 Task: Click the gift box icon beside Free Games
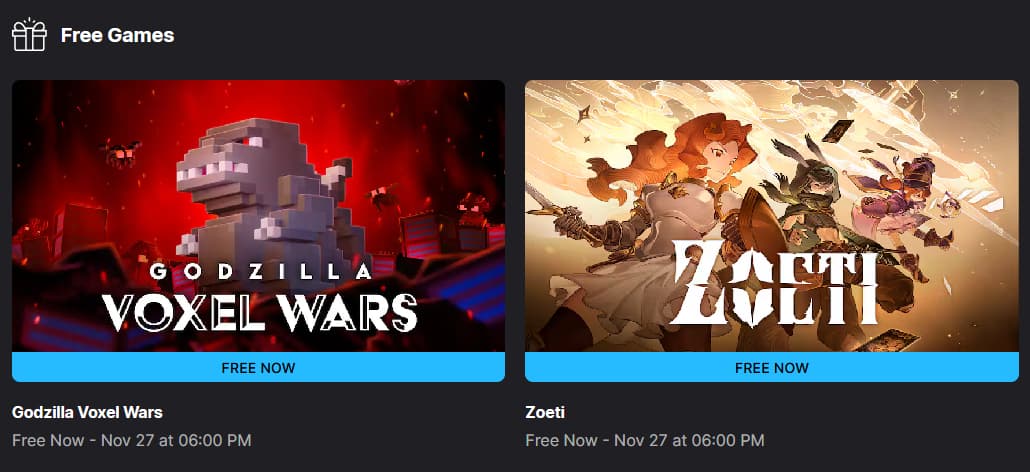[x=29, y=35]
